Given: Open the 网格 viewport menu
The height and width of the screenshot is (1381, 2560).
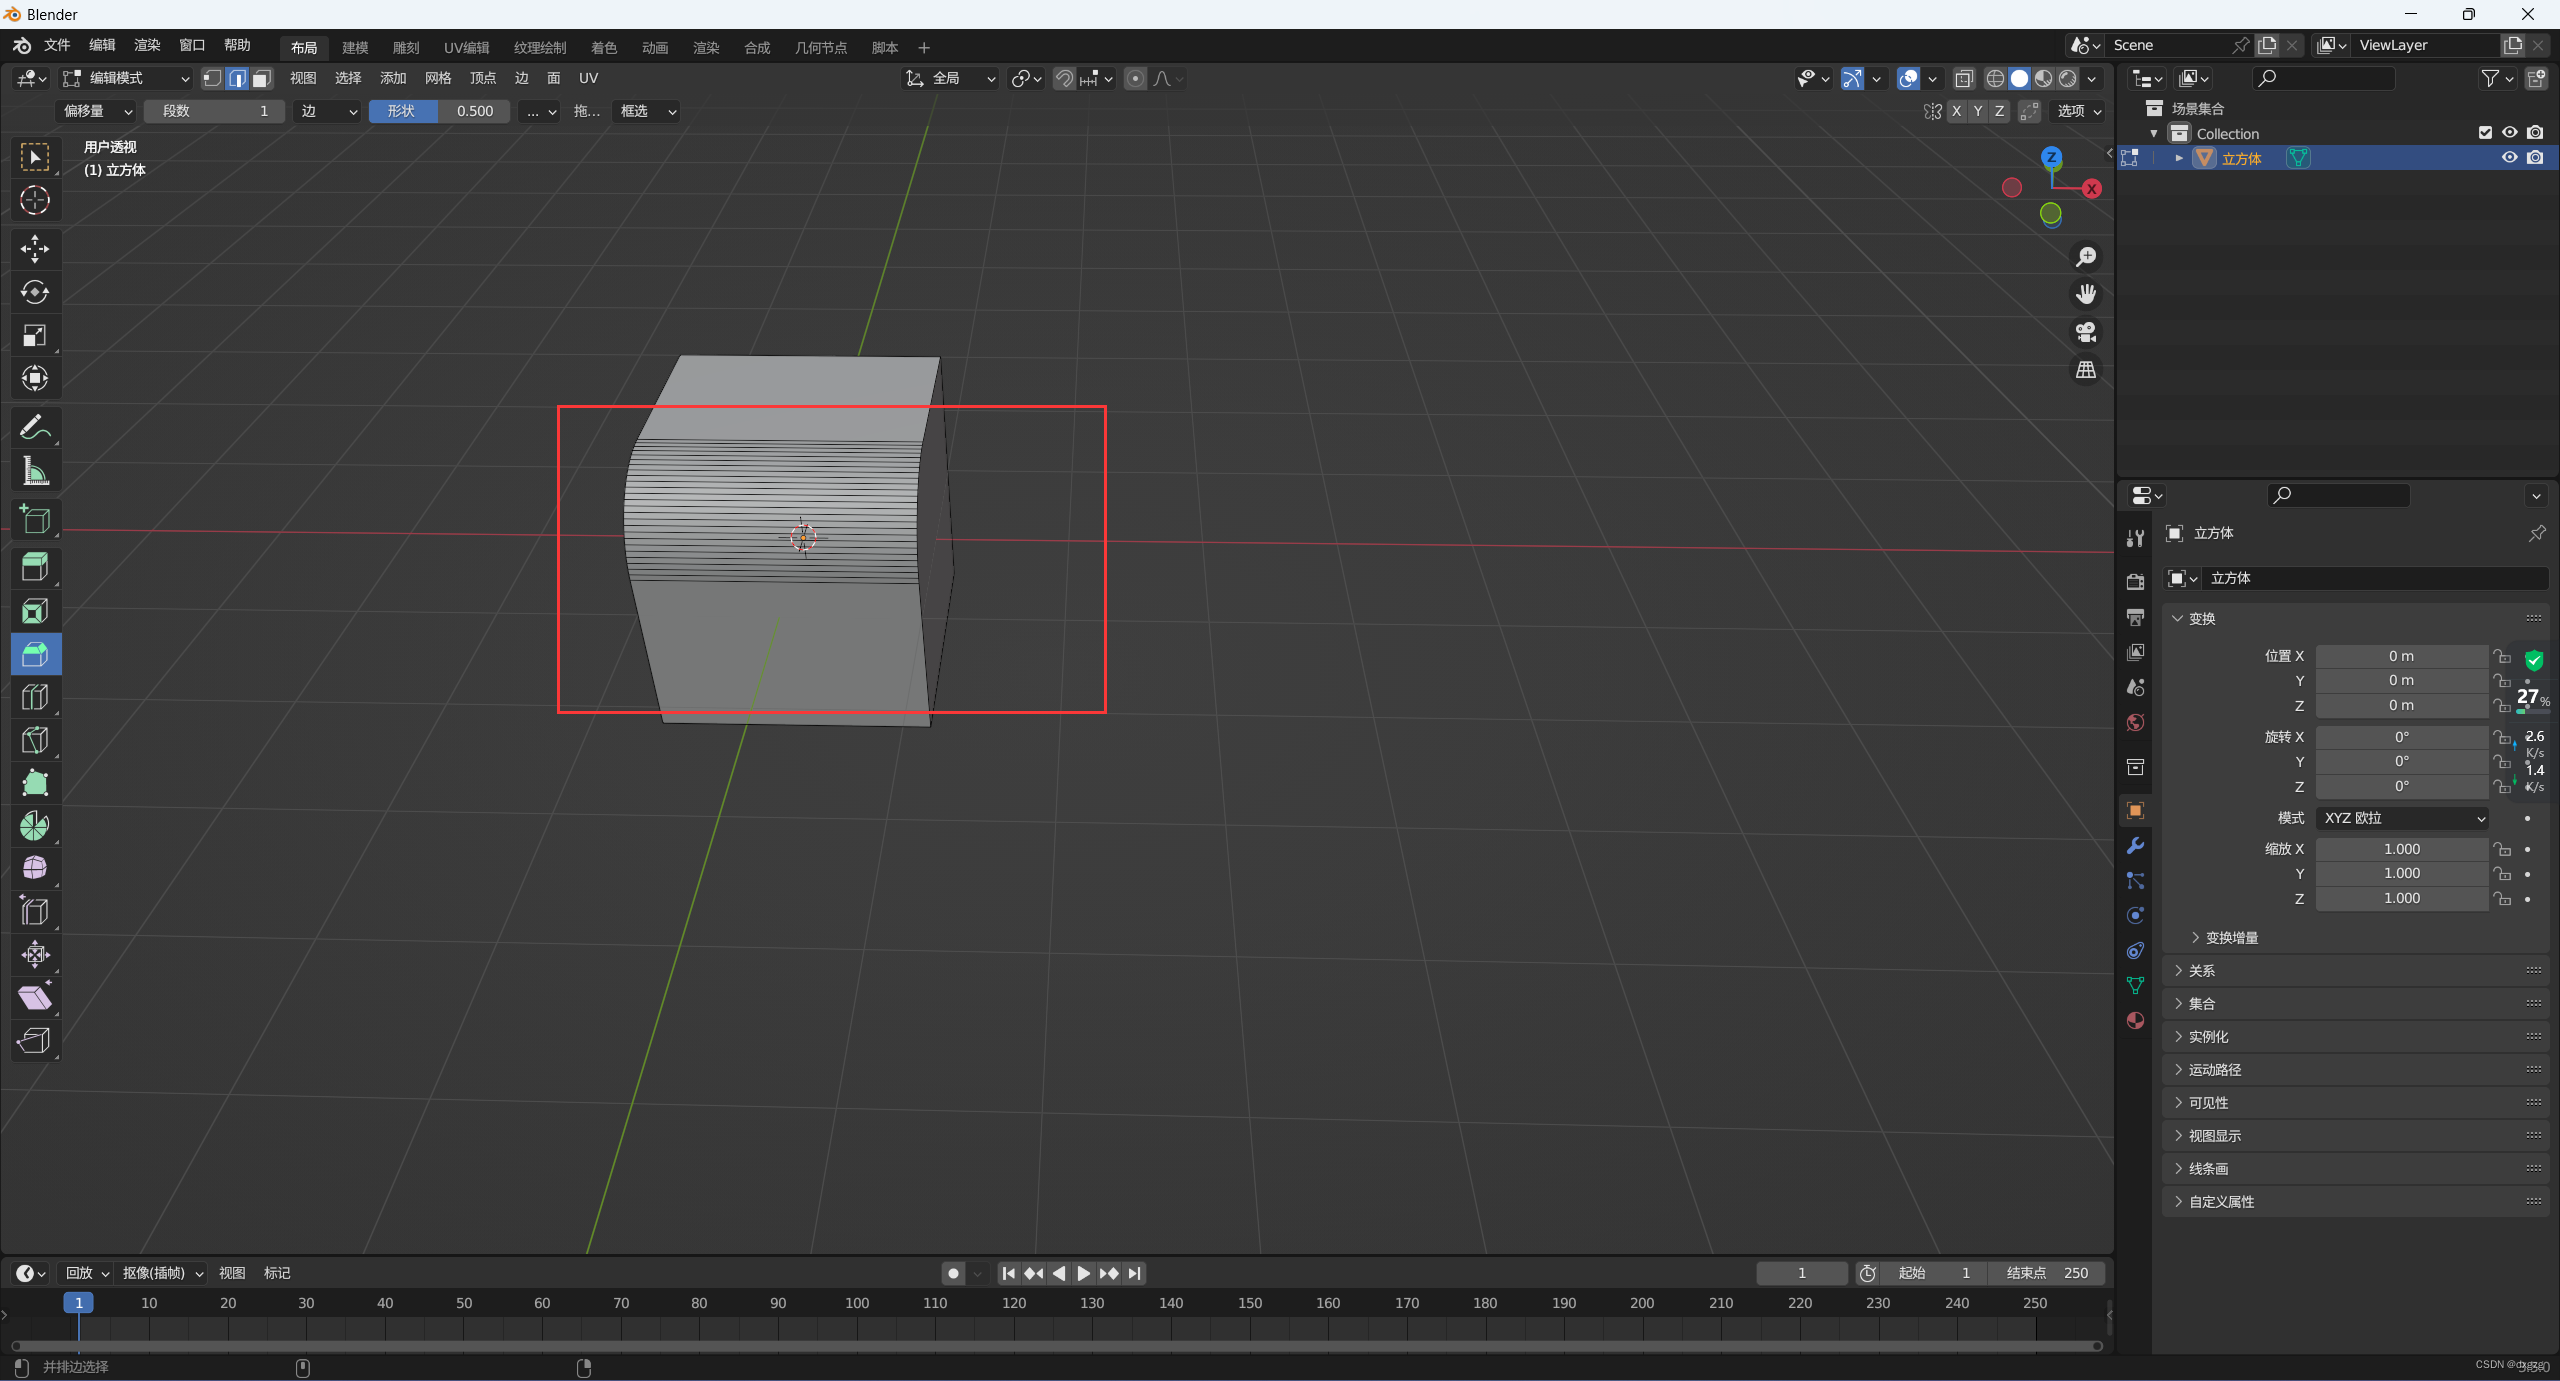Looking at the screenshot, I should (x=438, y=78).
